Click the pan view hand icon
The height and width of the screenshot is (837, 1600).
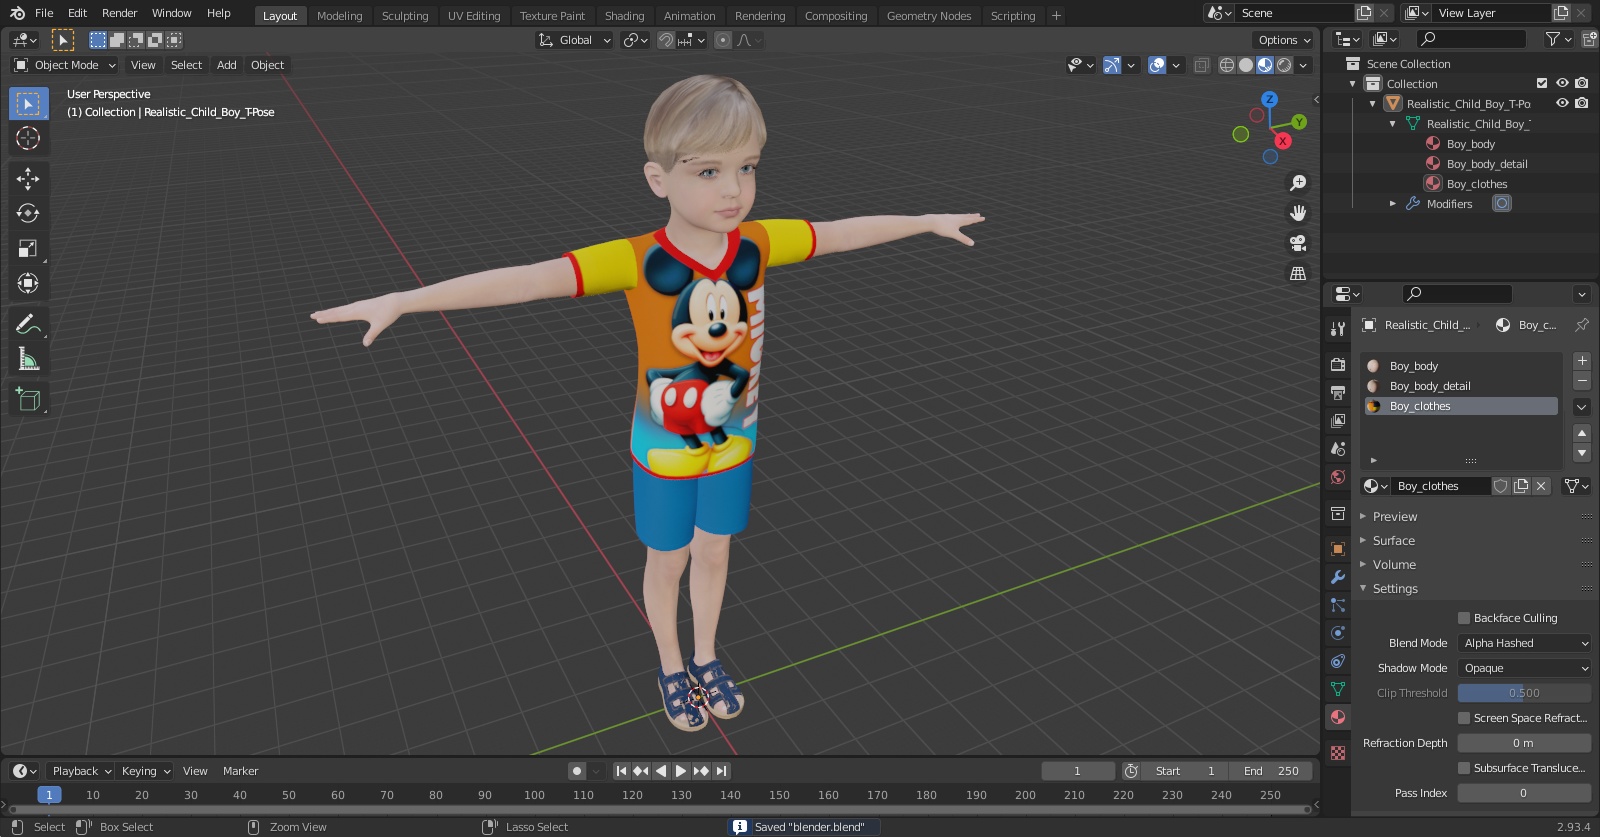(x=1298, y=213)
